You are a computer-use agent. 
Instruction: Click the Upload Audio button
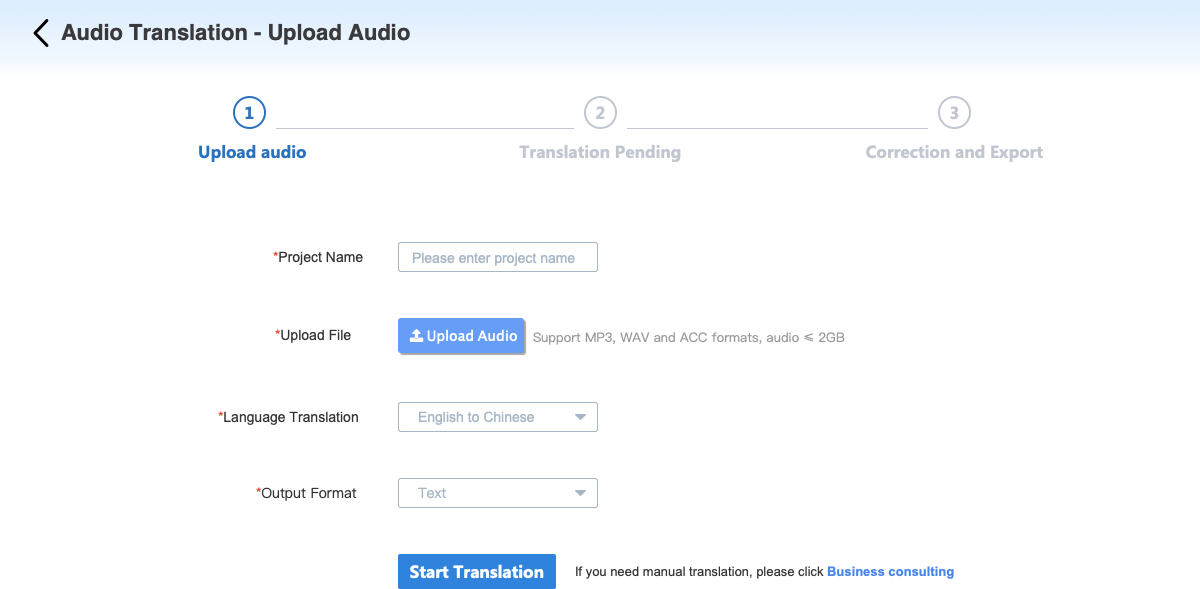pyautogui.click(x=462, y=336)
